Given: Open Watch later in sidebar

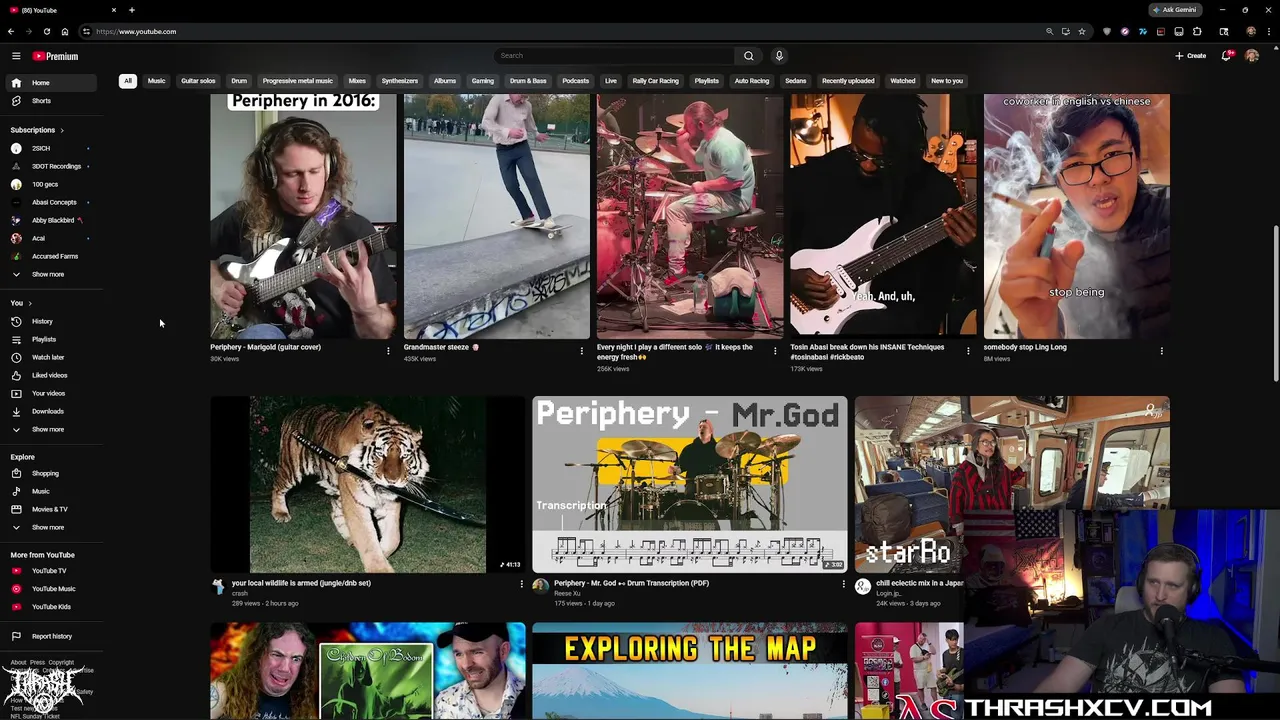Looking at the screenshot, I should (53, 357).
